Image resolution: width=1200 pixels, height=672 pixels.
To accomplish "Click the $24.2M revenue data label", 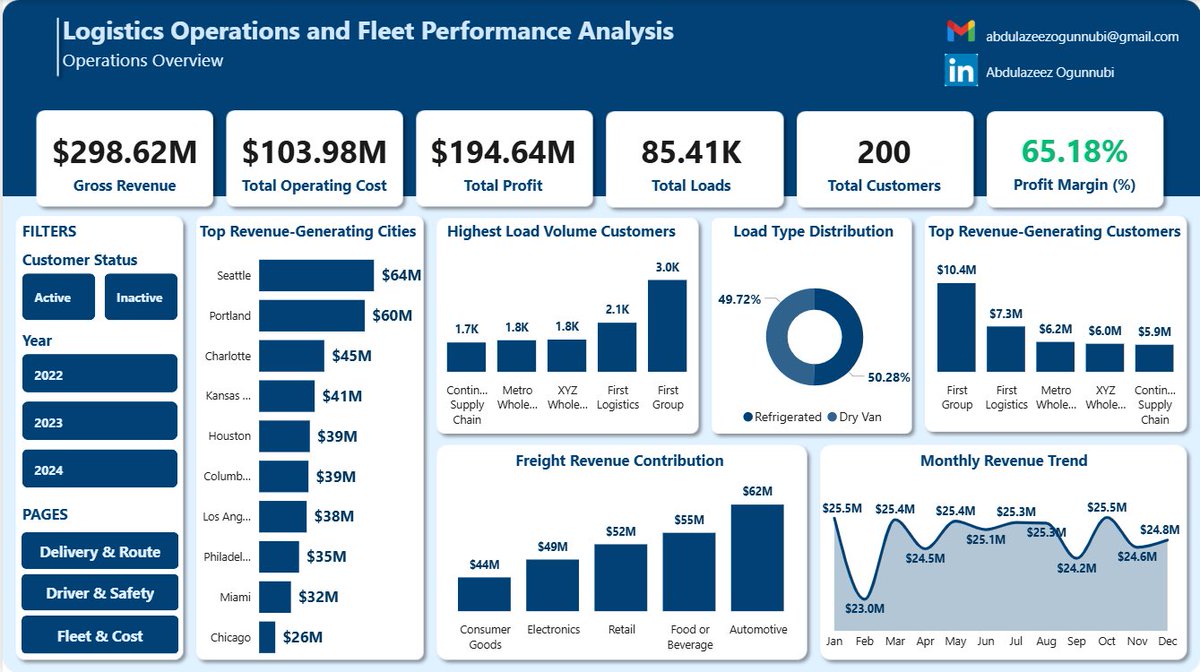I will pos(1076,568).
